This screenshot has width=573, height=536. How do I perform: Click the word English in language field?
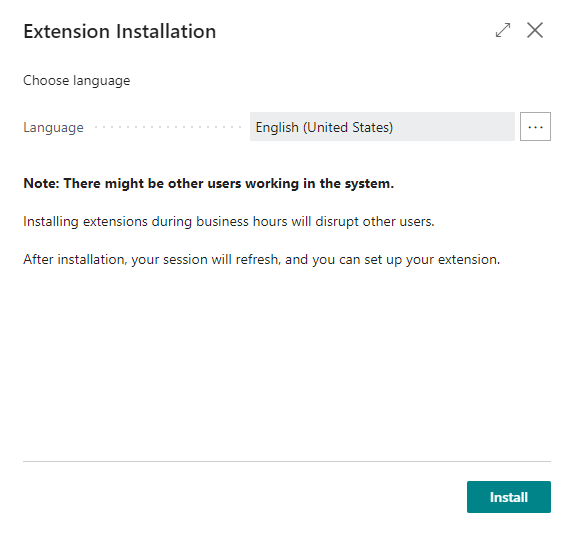[277, 127]
